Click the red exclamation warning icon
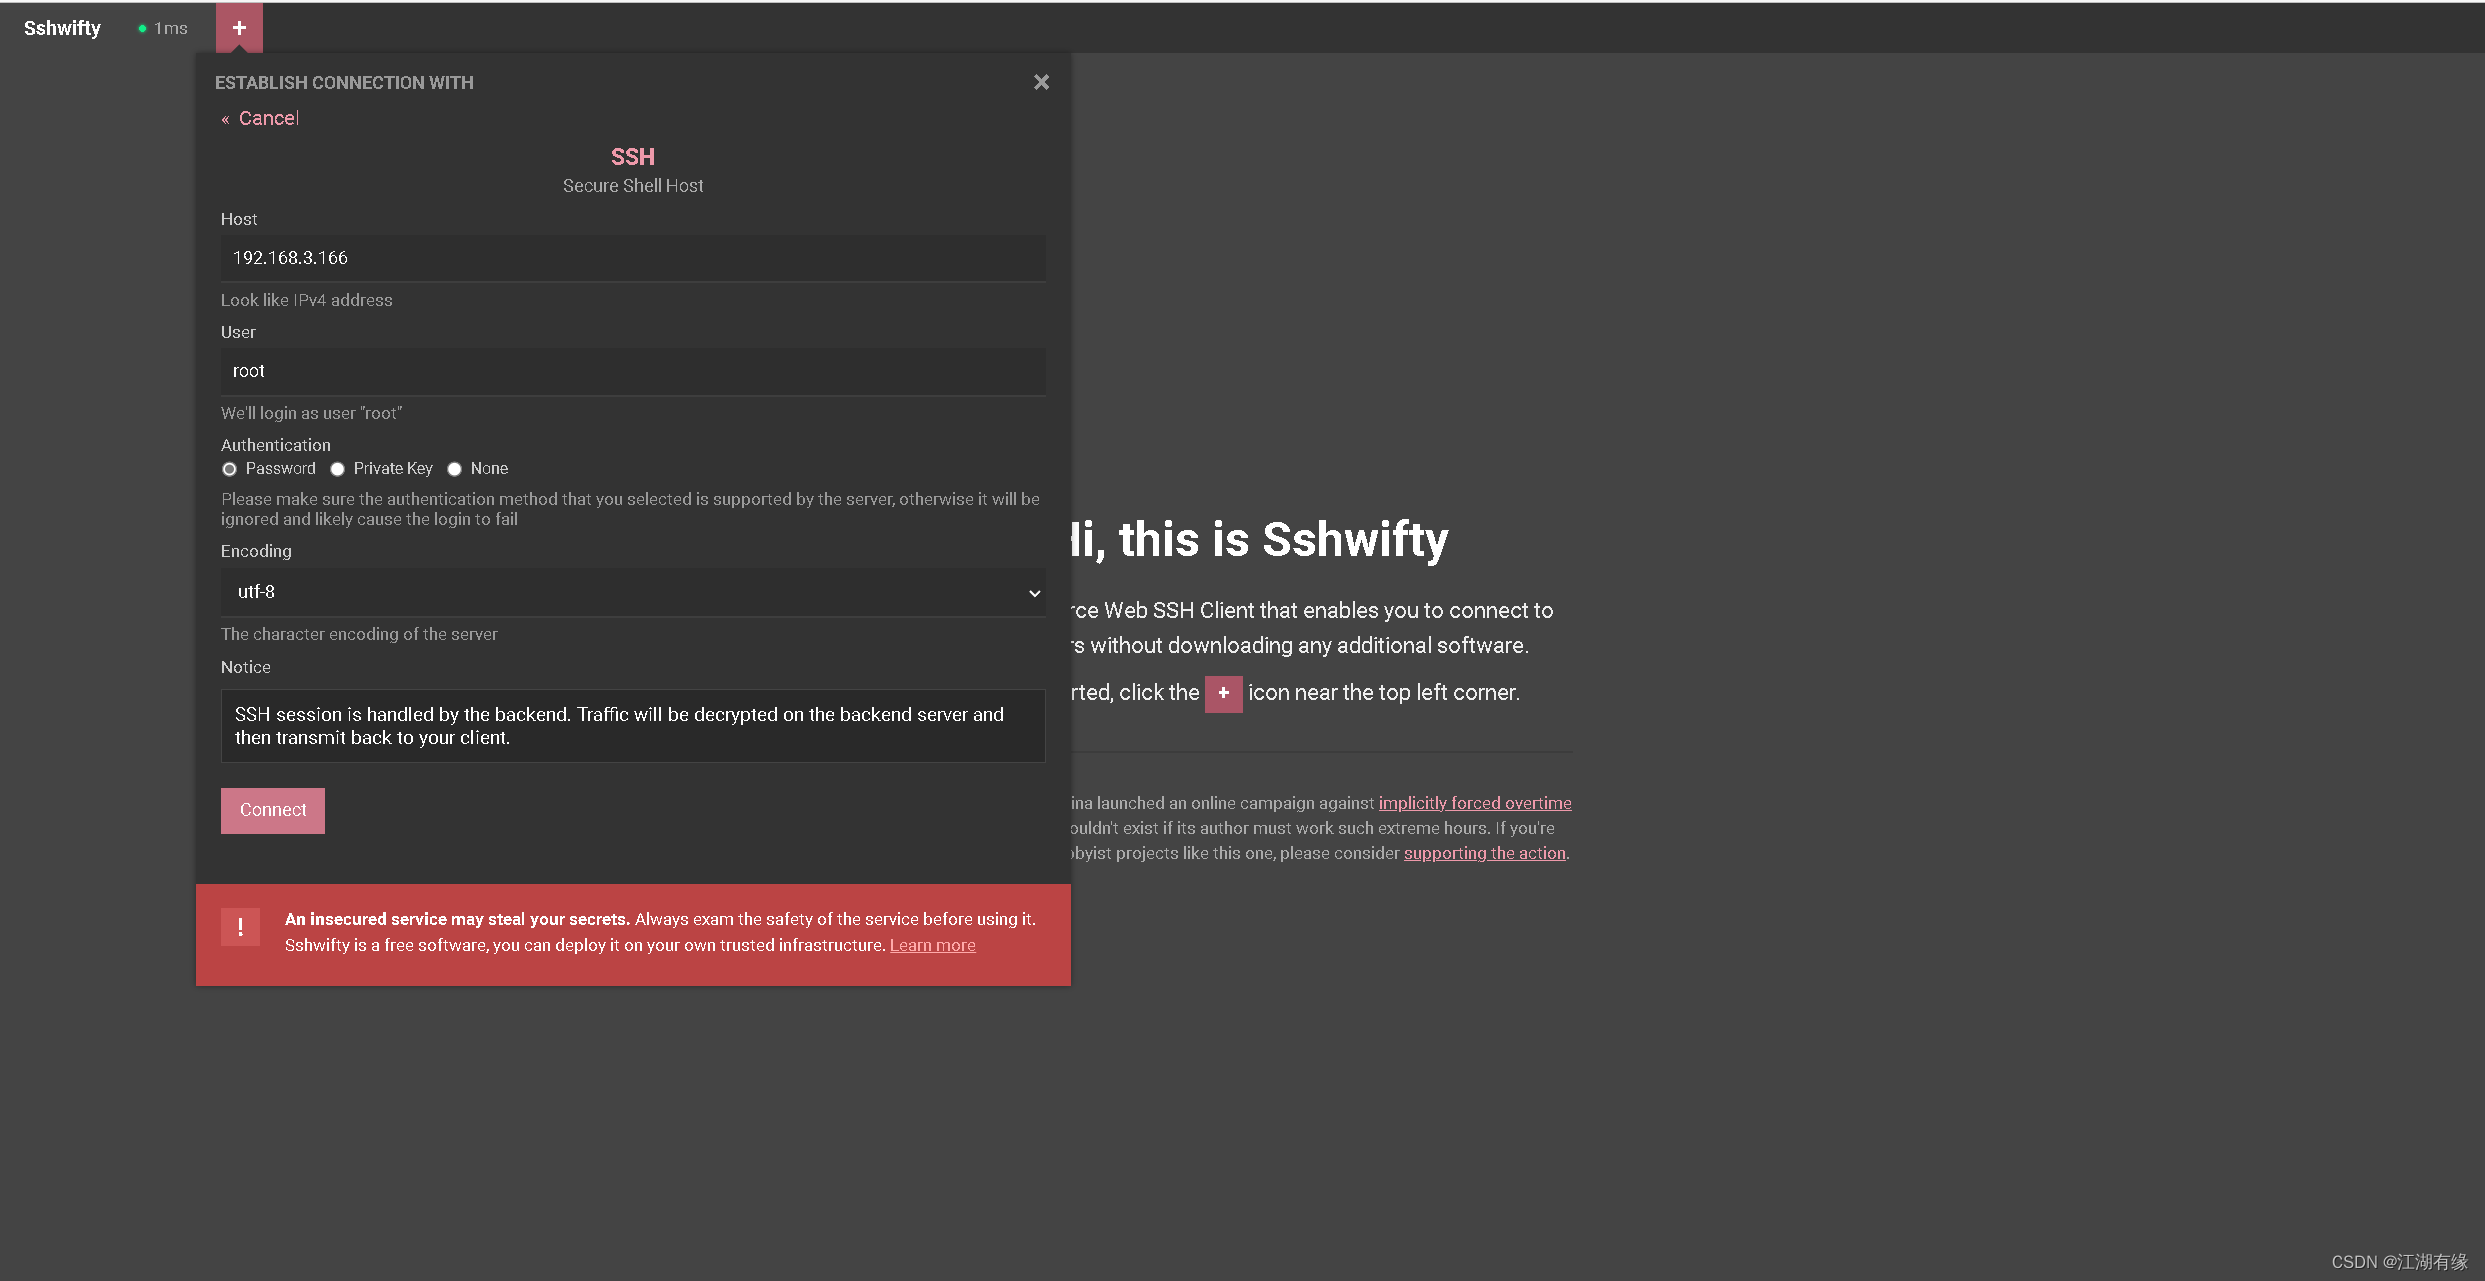The image size is (2485, 1281). click(240, 927)
